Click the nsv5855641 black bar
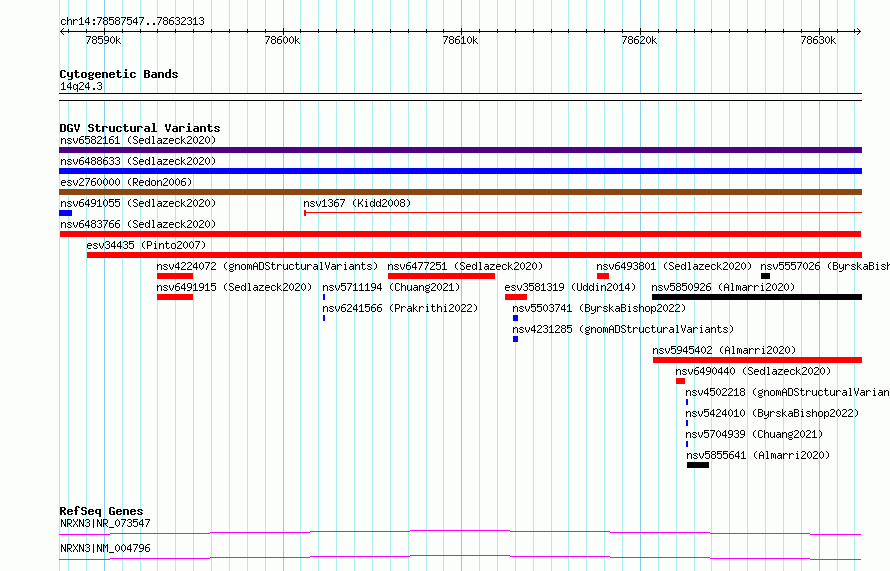The image size is (890, 571). (698, 465)
